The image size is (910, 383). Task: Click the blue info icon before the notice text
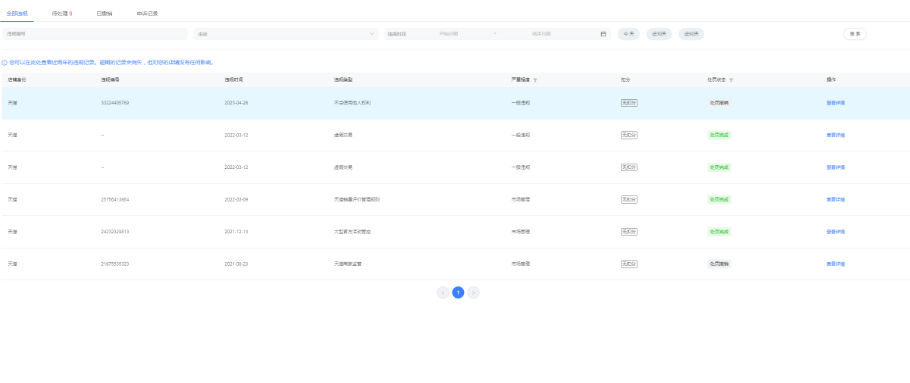pyautogui.click(x=4, y=62)
